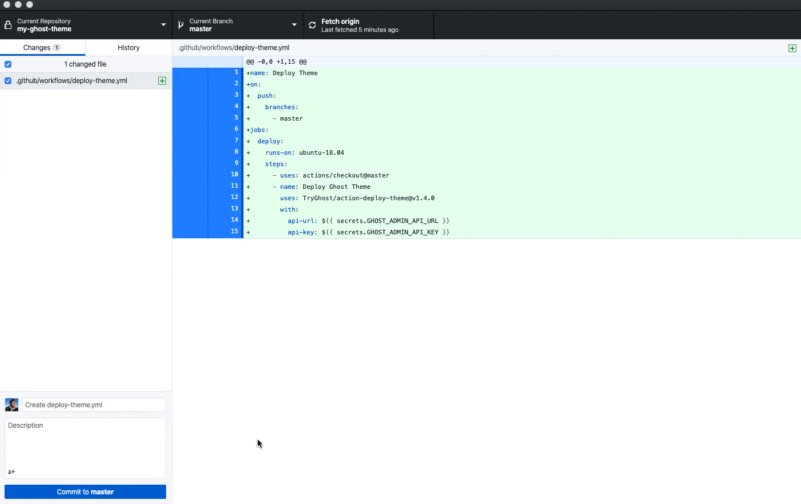Click the add co-authors icon in Description box

pyautogui.click(x=11, y=471)
